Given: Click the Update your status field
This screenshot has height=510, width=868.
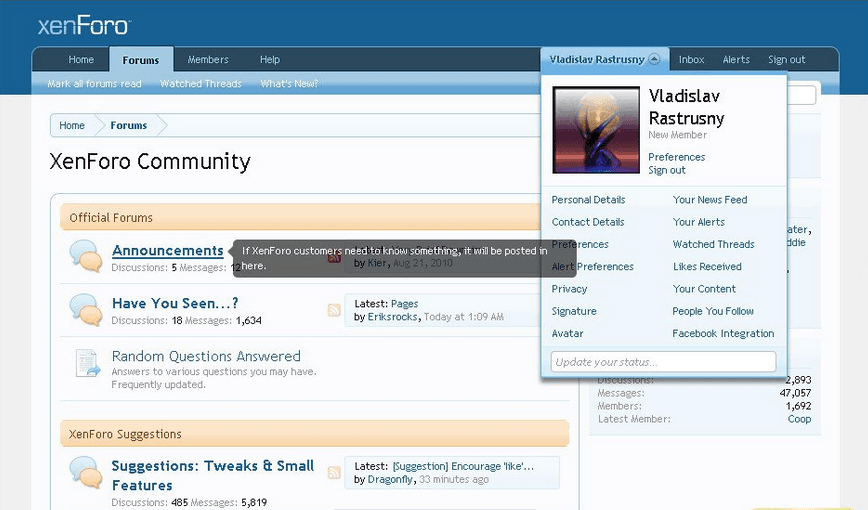Looking at the screenshot, I should pyautogui.click(x=663, y=362).
